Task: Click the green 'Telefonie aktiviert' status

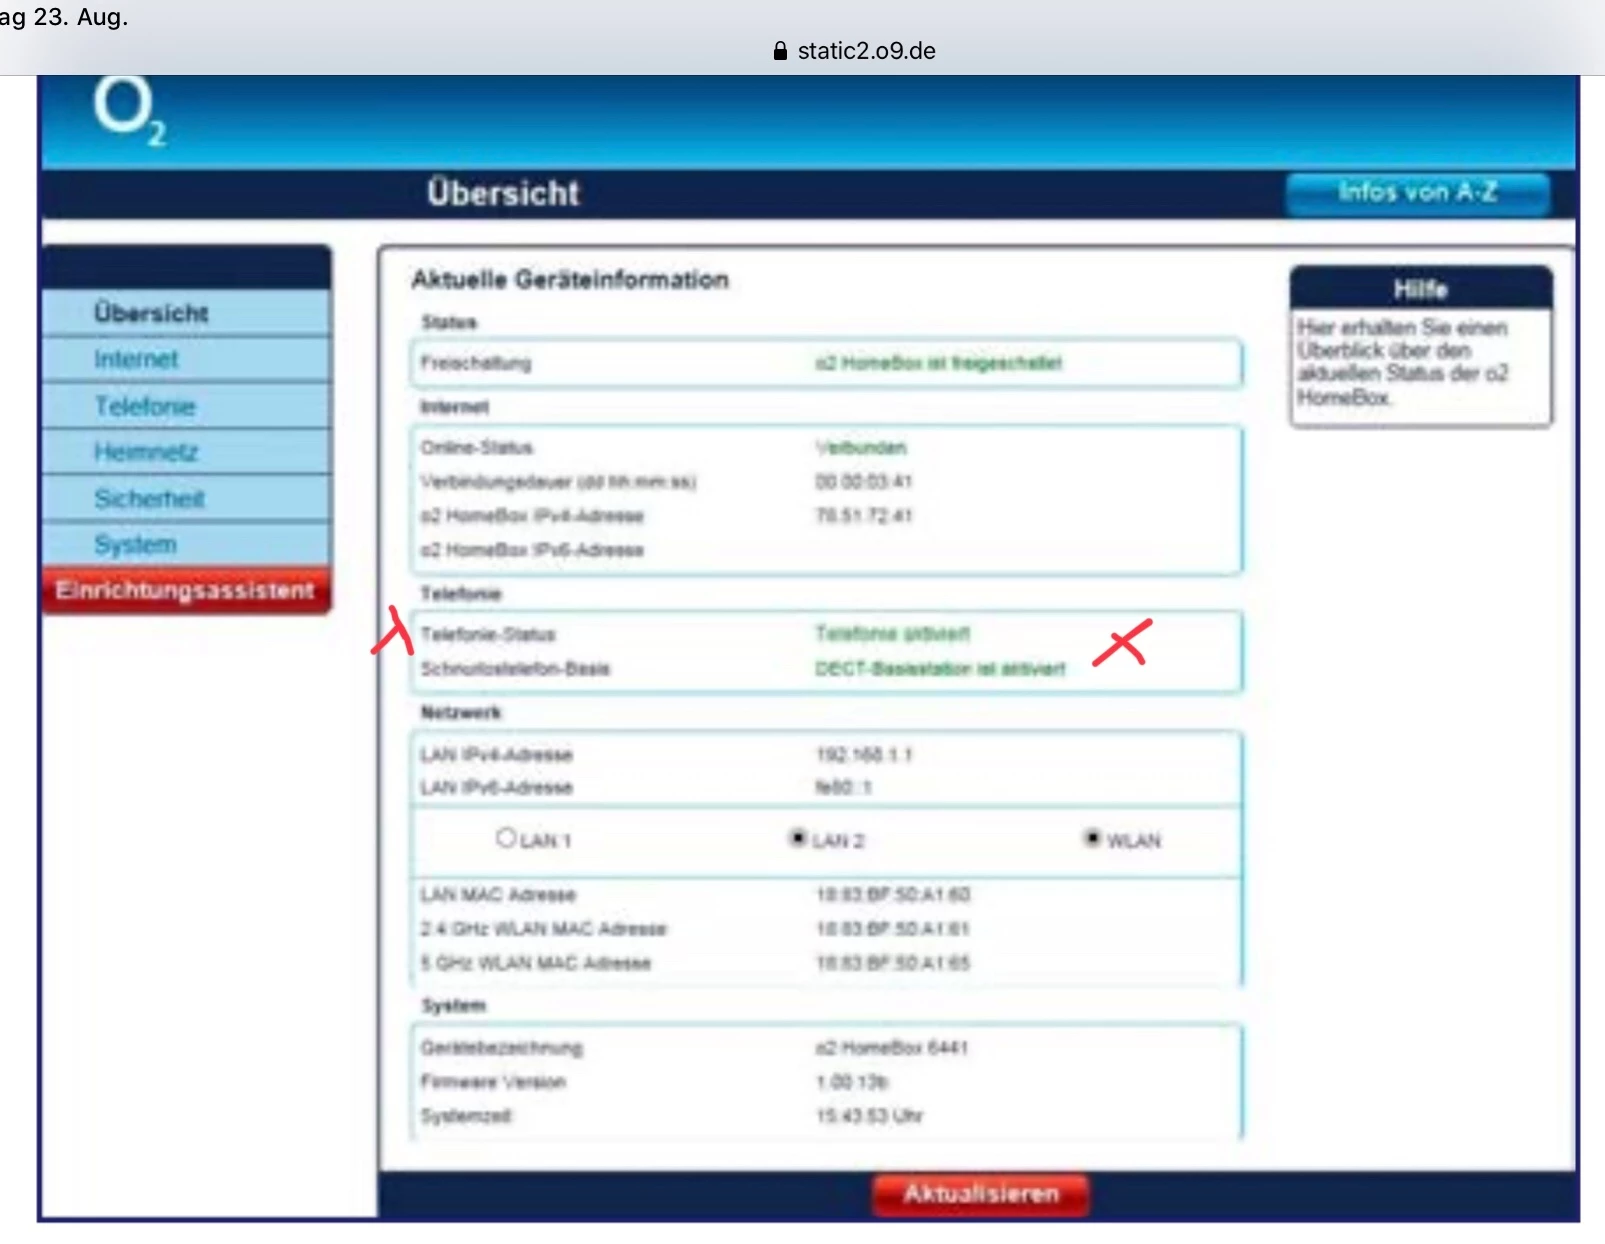Action: pos(893,634)
